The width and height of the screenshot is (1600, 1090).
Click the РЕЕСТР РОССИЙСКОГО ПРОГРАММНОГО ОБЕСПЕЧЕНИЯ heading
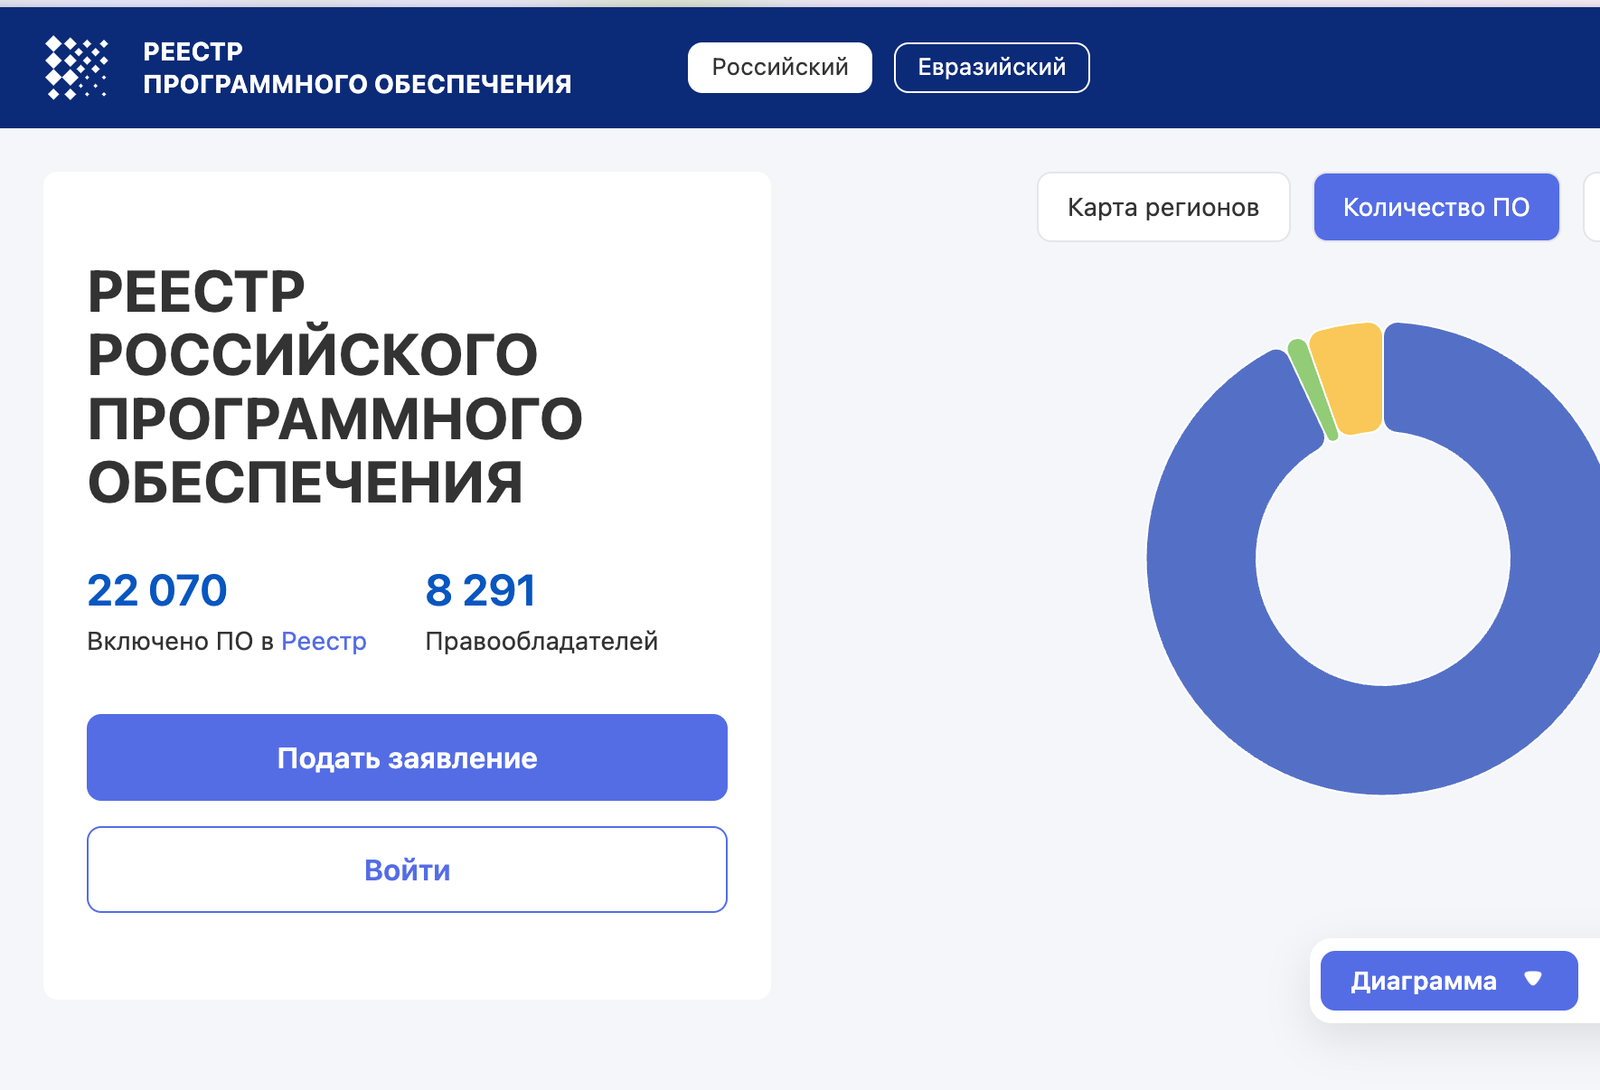tap(335, 387)
